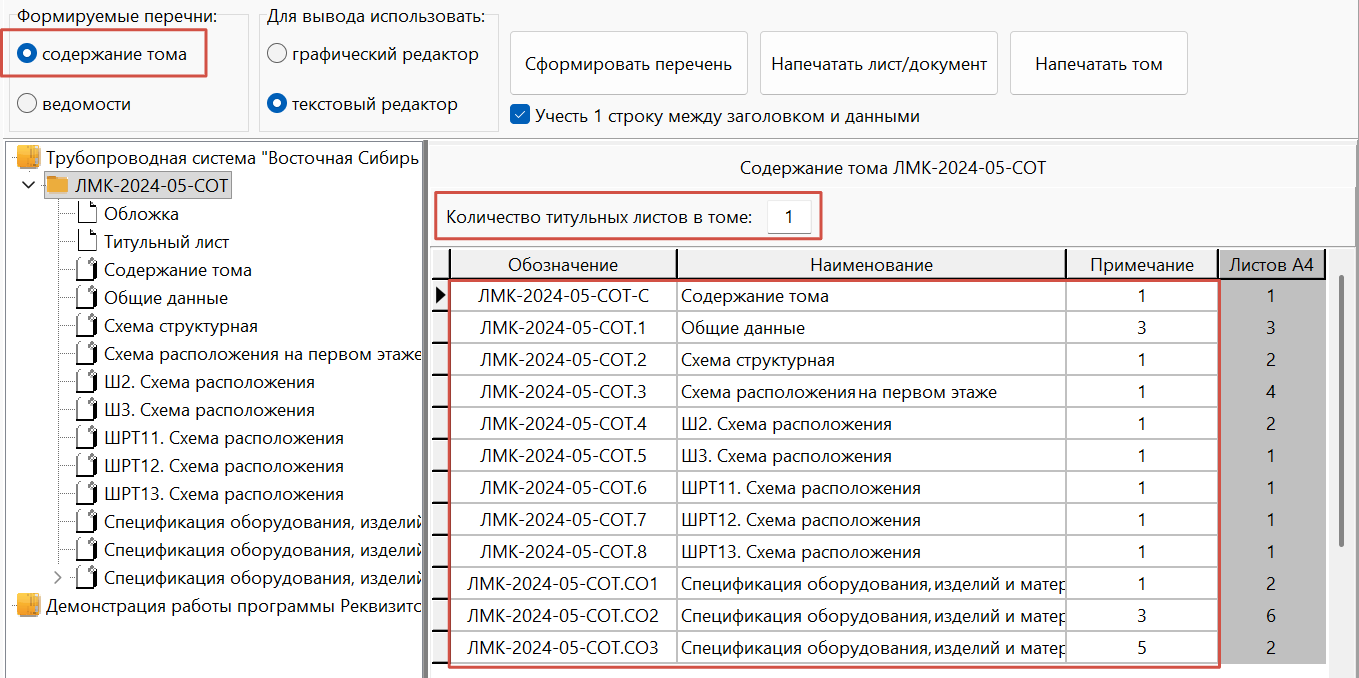This screenshot has width=1359, height=678.
Task: Select the "содержание тома" radio button
Action: pos(28,54)
